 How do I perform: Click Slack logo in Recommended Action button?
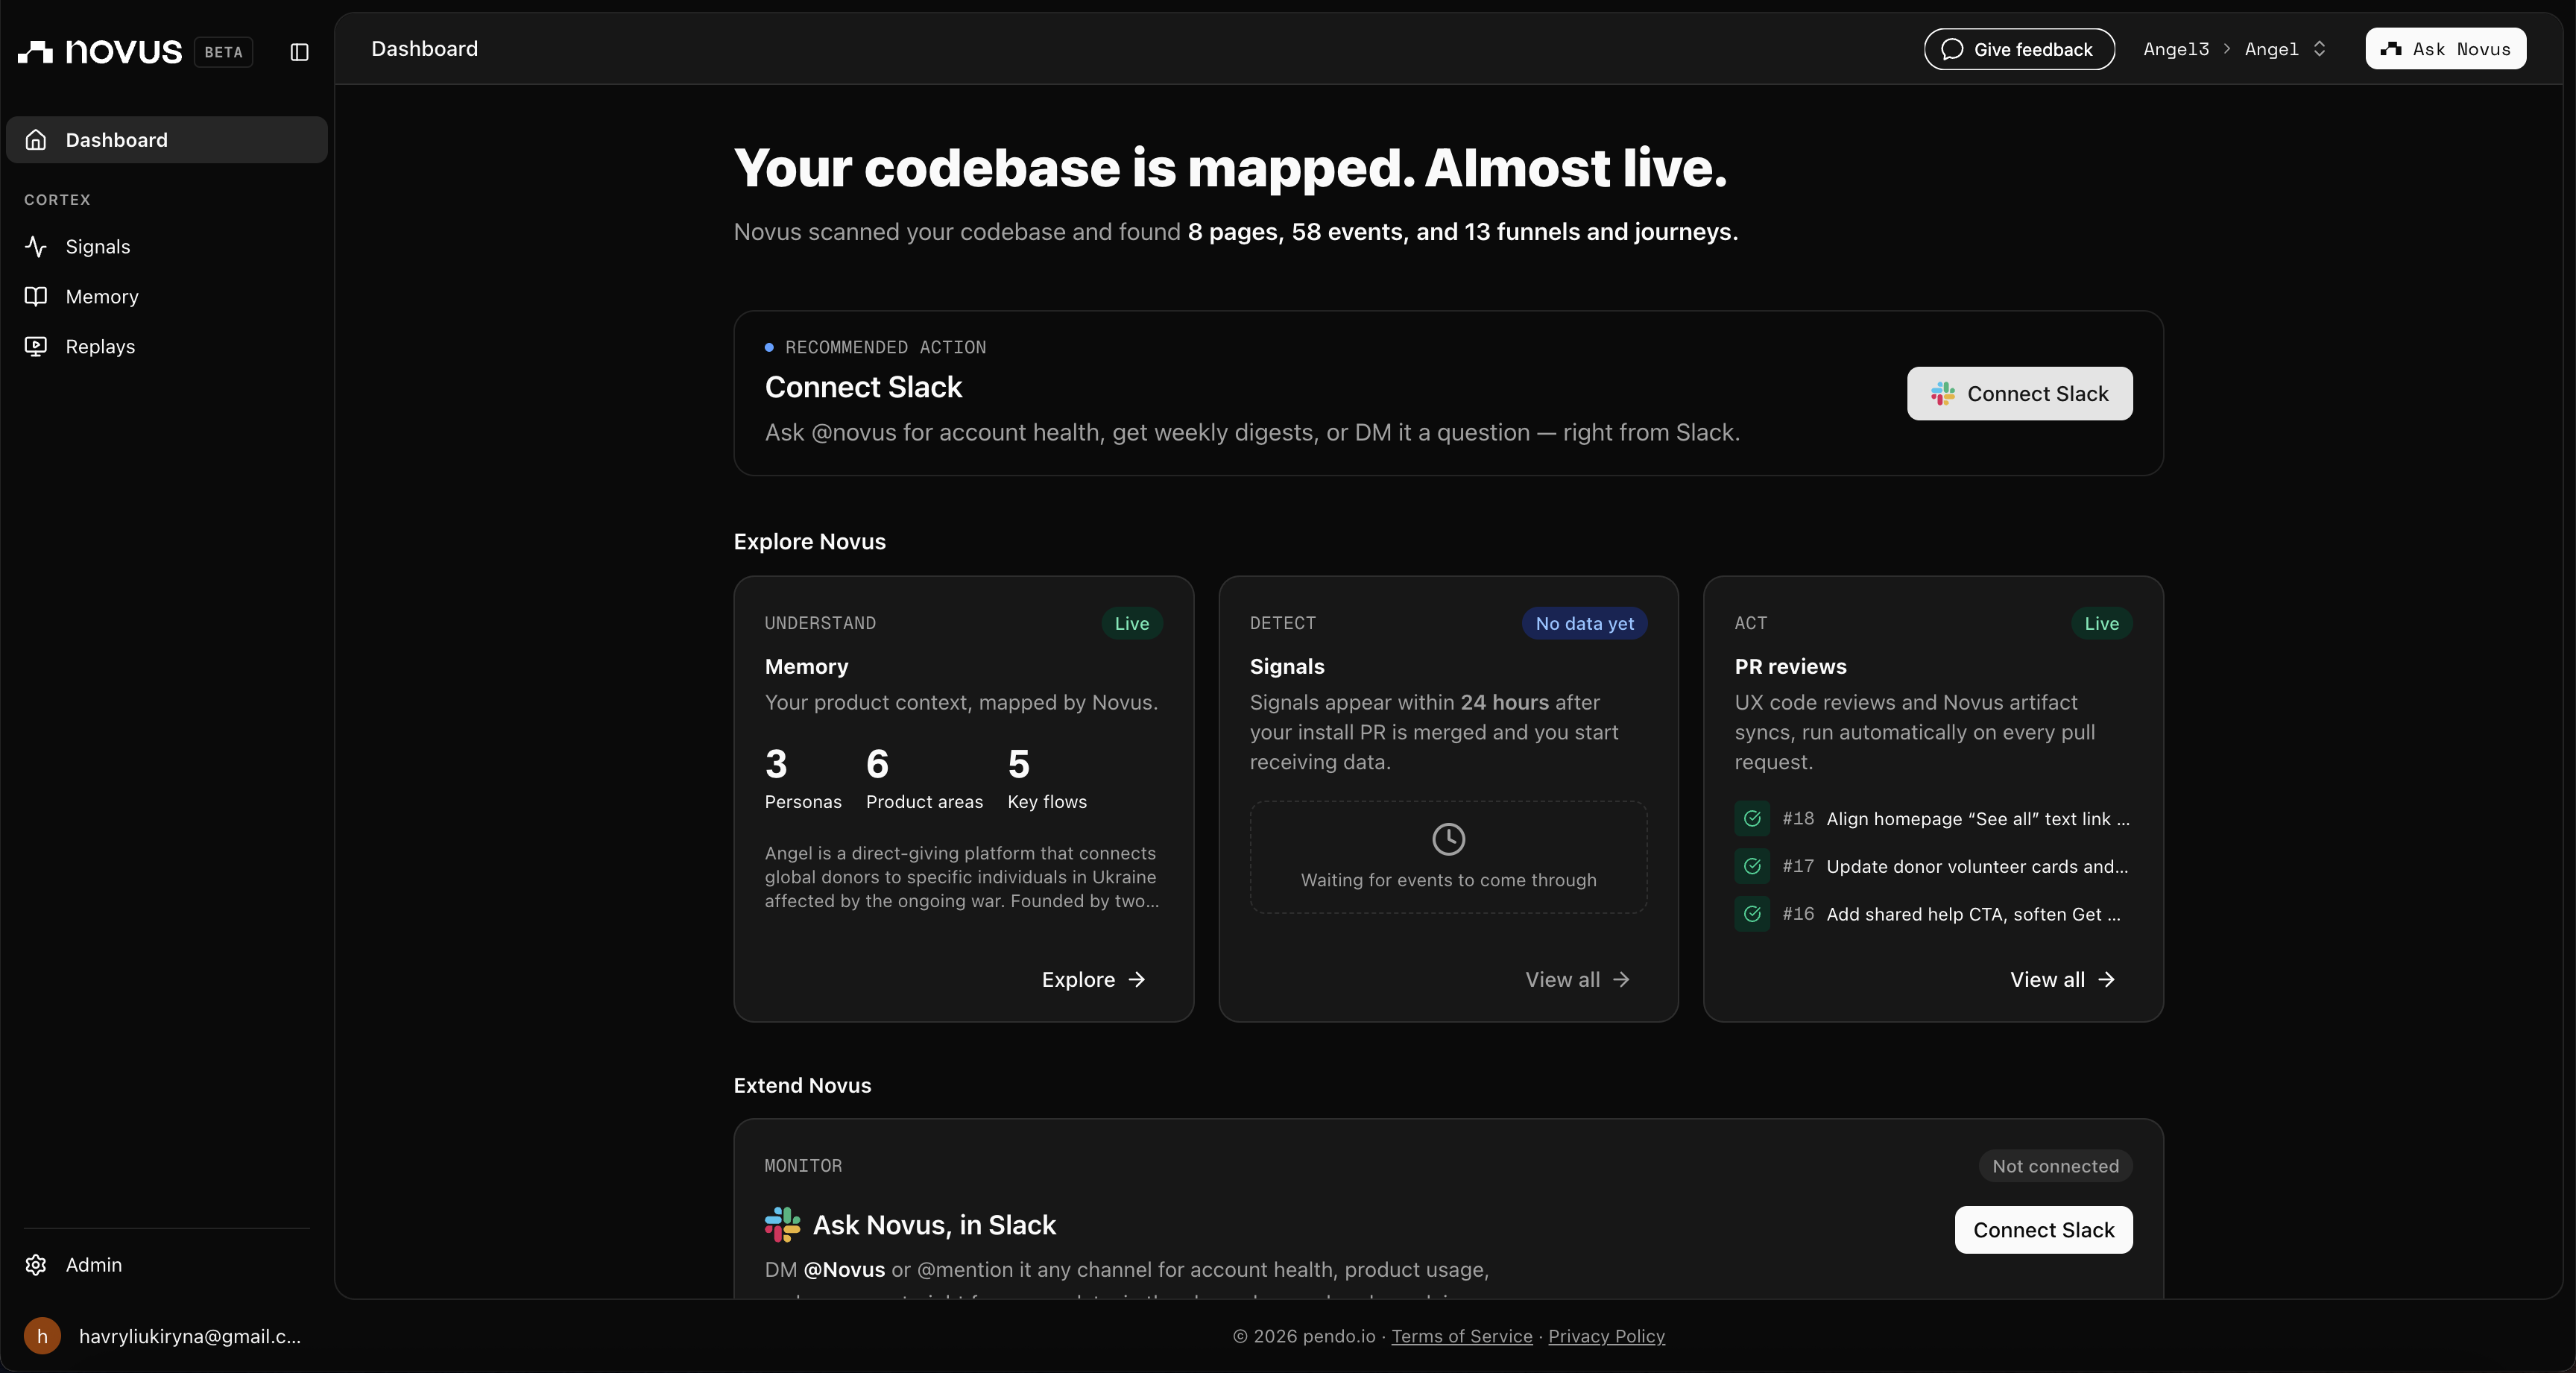[x=1943, y=394]
